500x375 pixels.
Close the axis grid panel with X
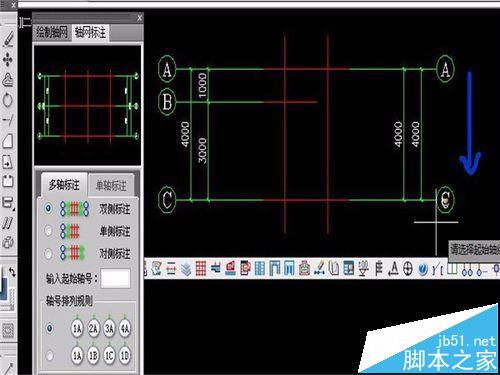140,18
